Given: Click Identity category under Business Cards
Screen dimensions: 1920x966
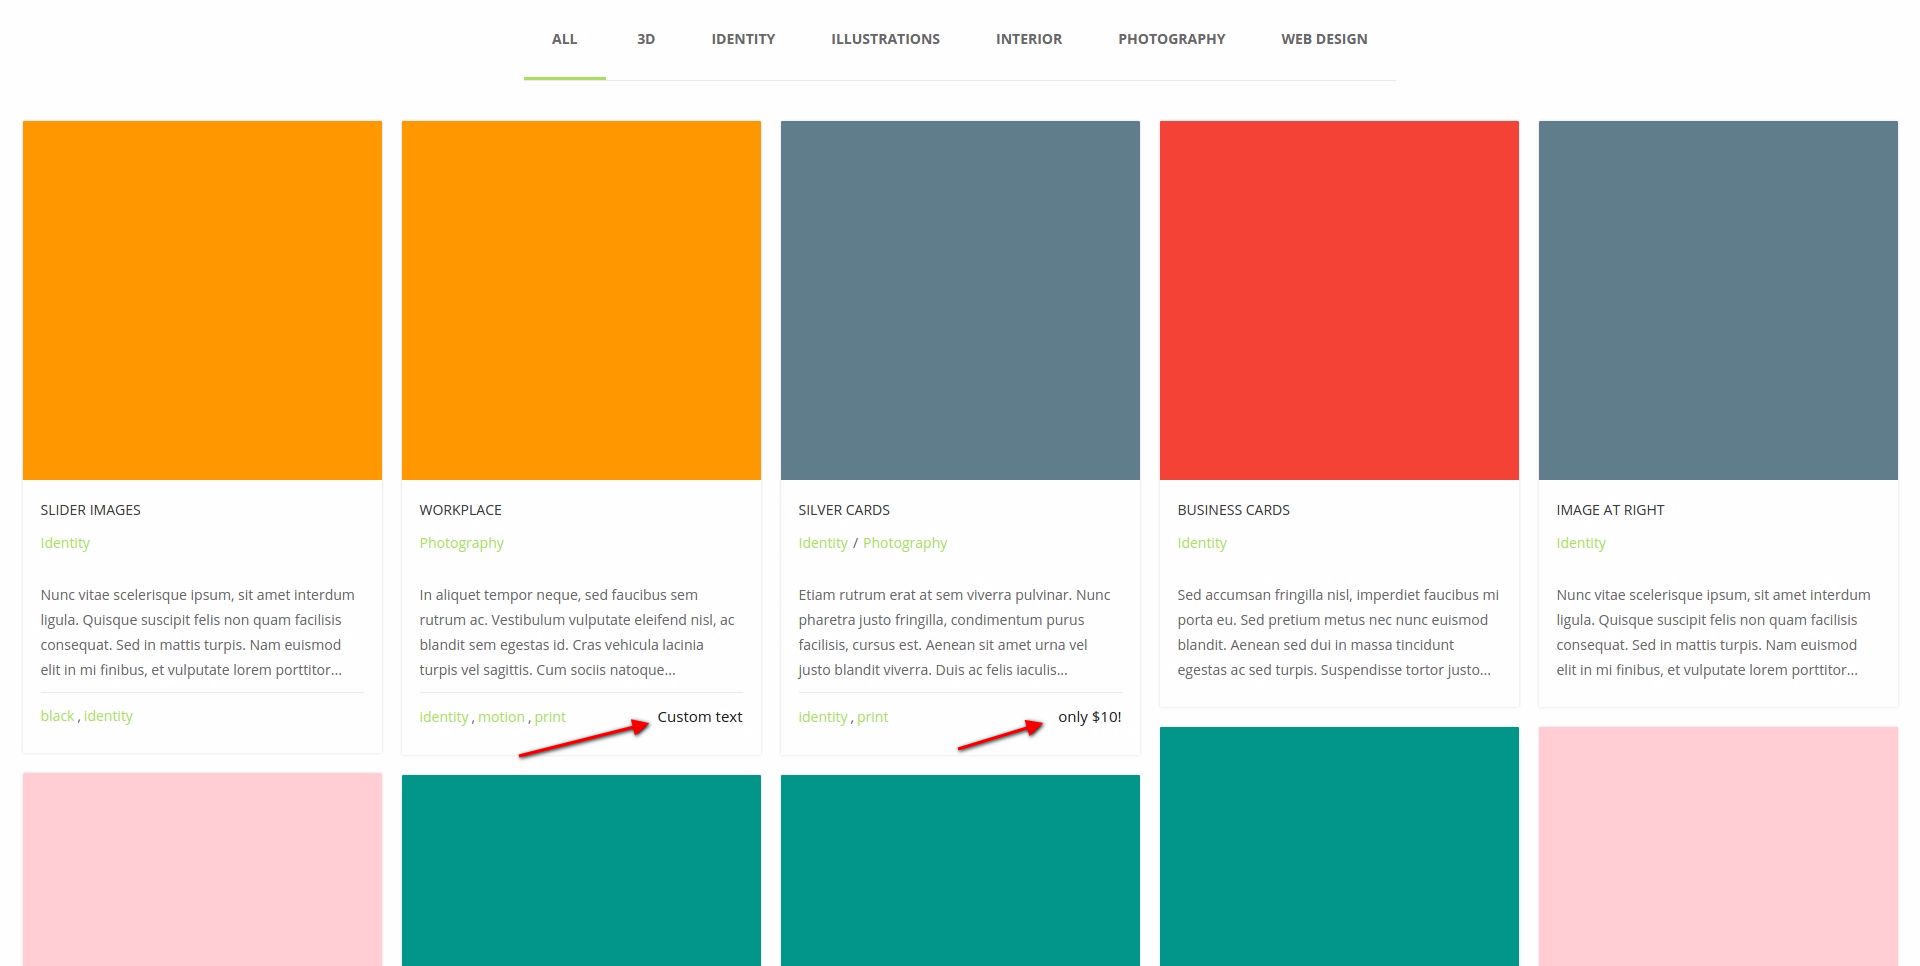Looking at the screenshot, I should 1202,543.
